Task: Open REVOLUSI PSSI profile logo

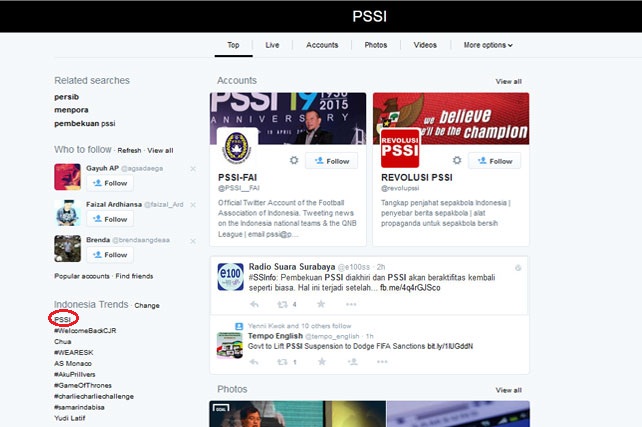Action: tap(400, 148)
